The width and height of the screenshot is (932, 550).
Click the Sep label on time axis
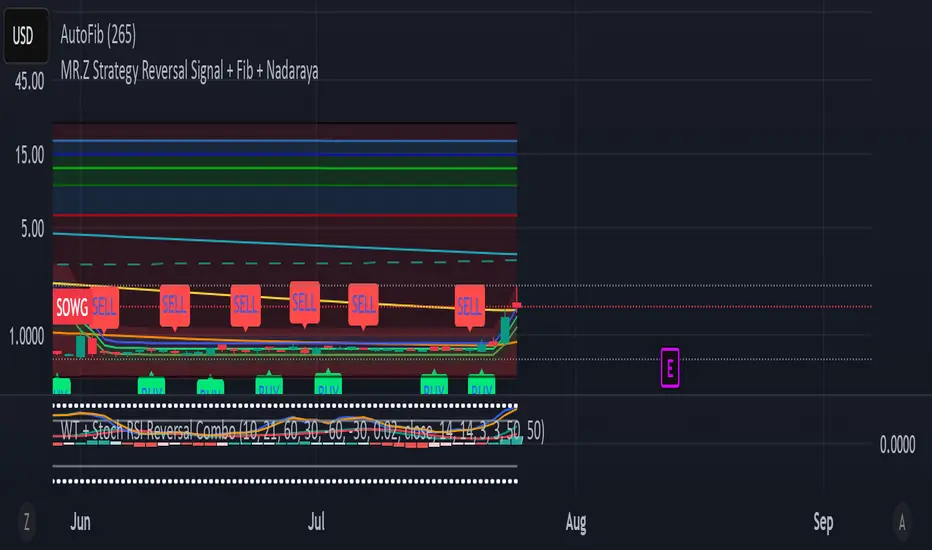[x=823, y=522]
